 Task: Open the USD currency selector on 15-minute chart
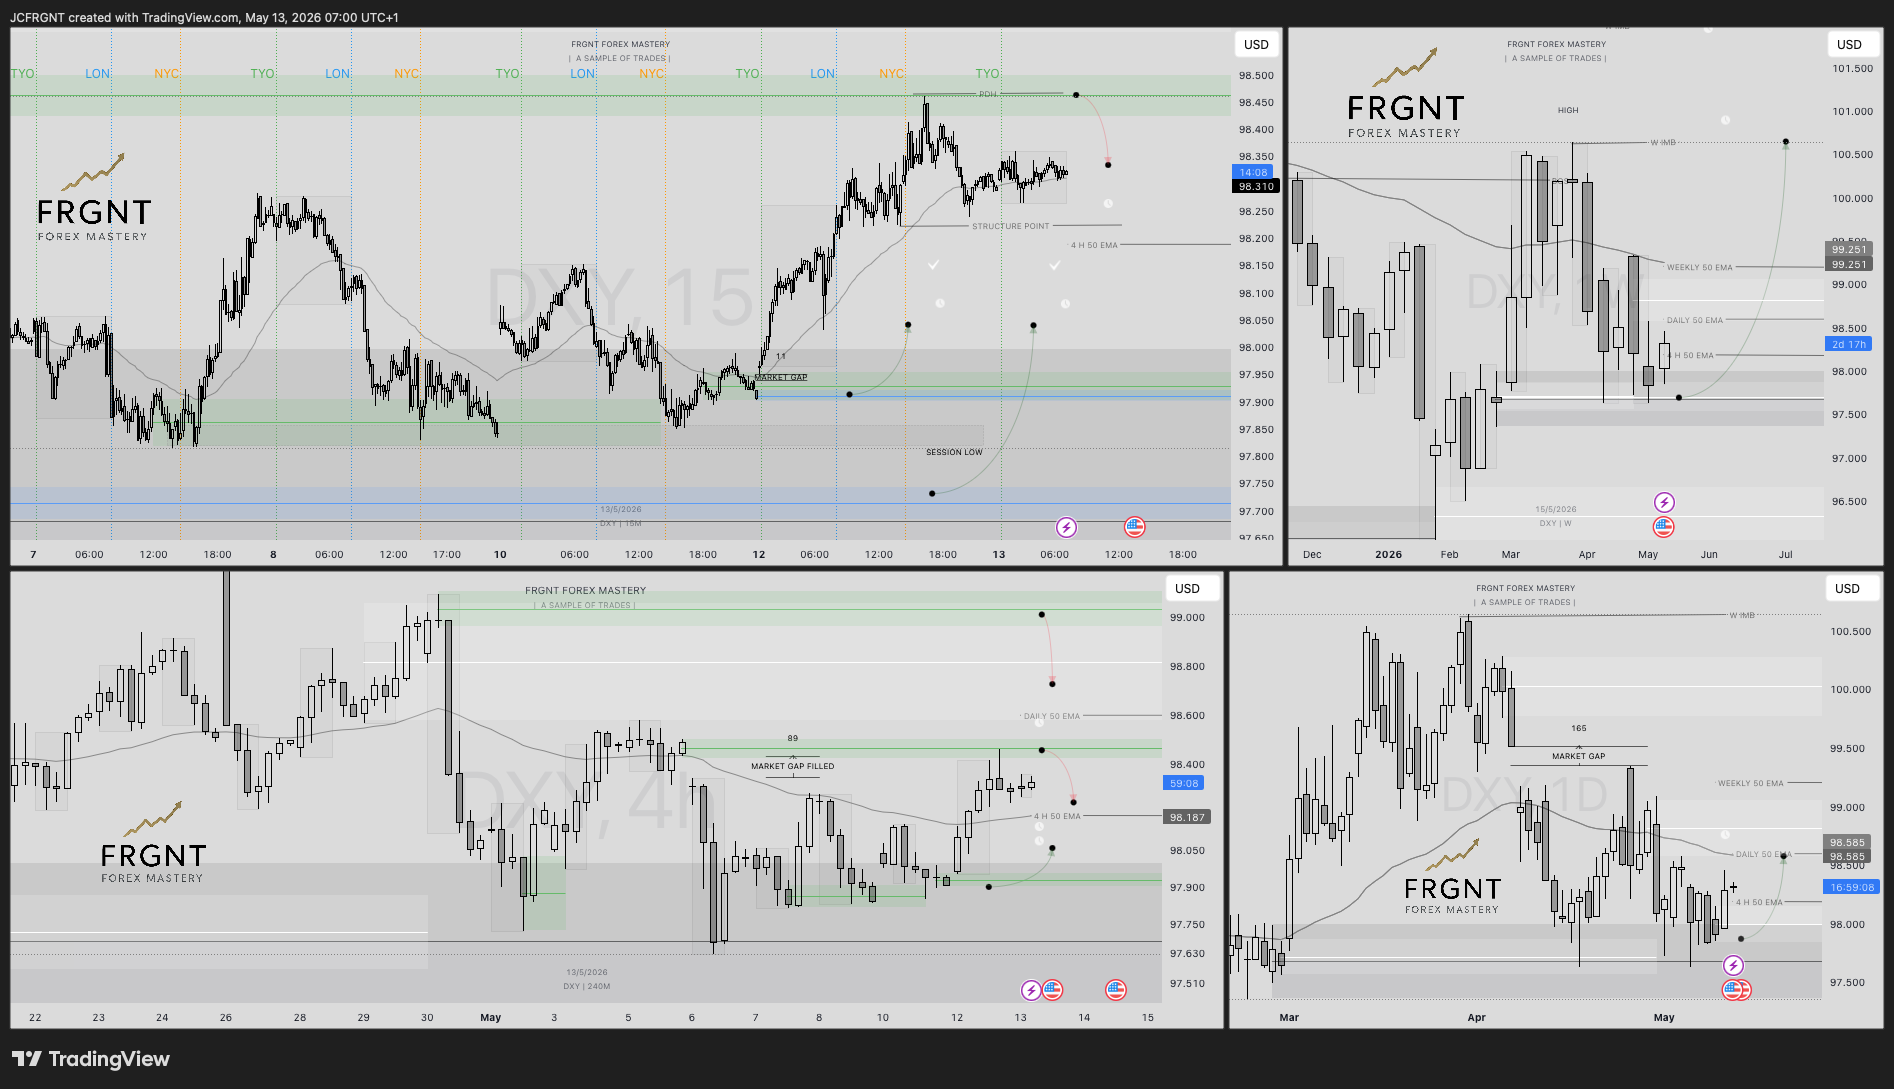[x=1256, y=44]
